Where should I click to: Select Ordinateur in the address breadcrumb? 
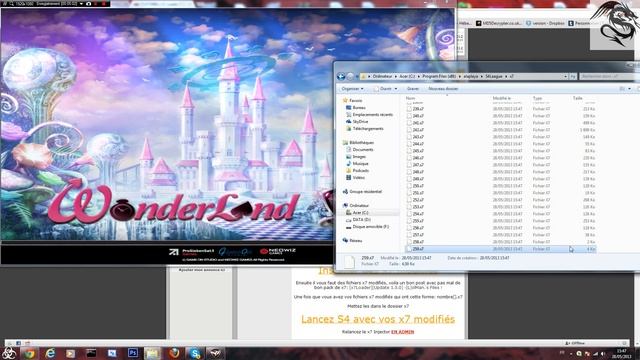click(x=382, y=76)
